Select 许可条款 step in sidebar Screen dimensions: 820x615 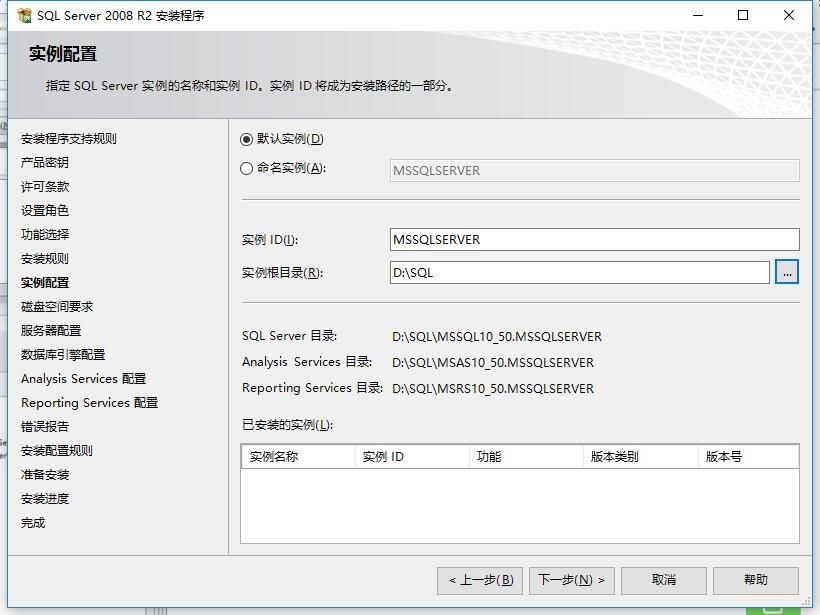coord(44,187)
